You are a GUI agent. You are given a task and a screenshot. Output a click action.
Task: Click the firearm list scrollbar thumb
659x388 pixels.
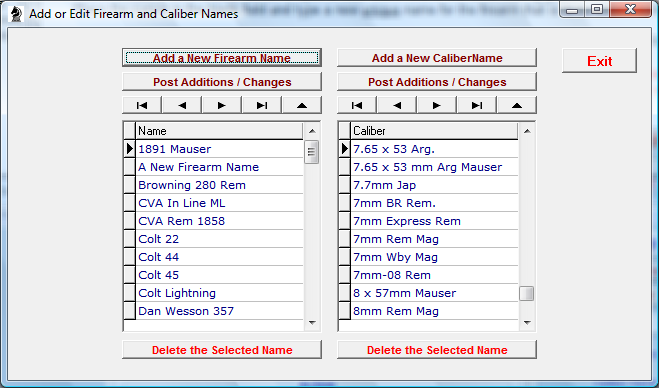pos(311,152)
